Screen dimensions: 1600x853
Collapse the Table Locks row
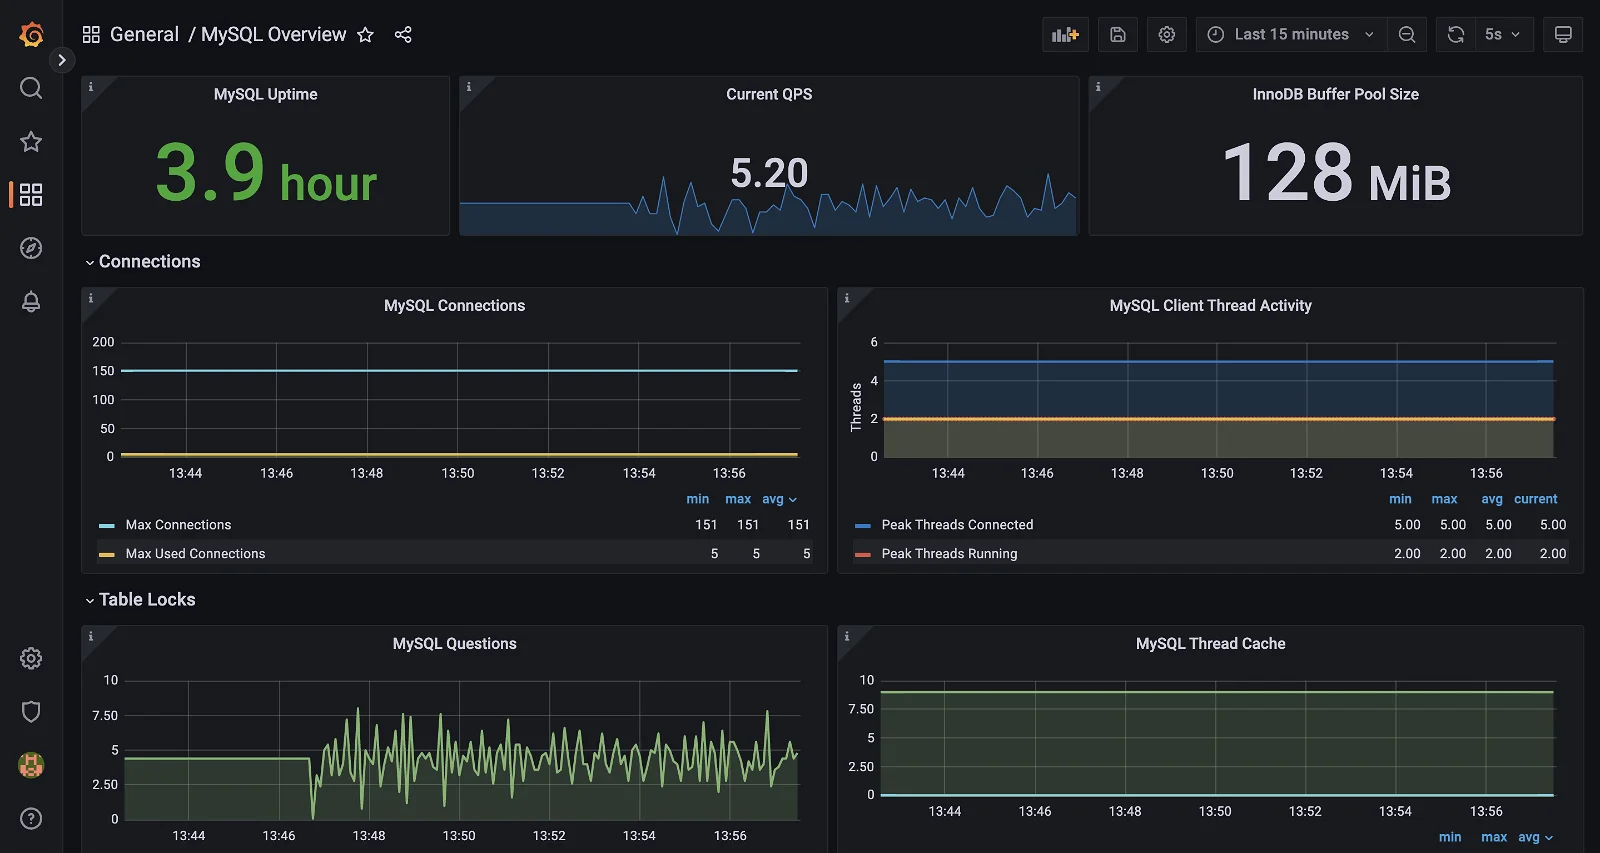[146, 600]
